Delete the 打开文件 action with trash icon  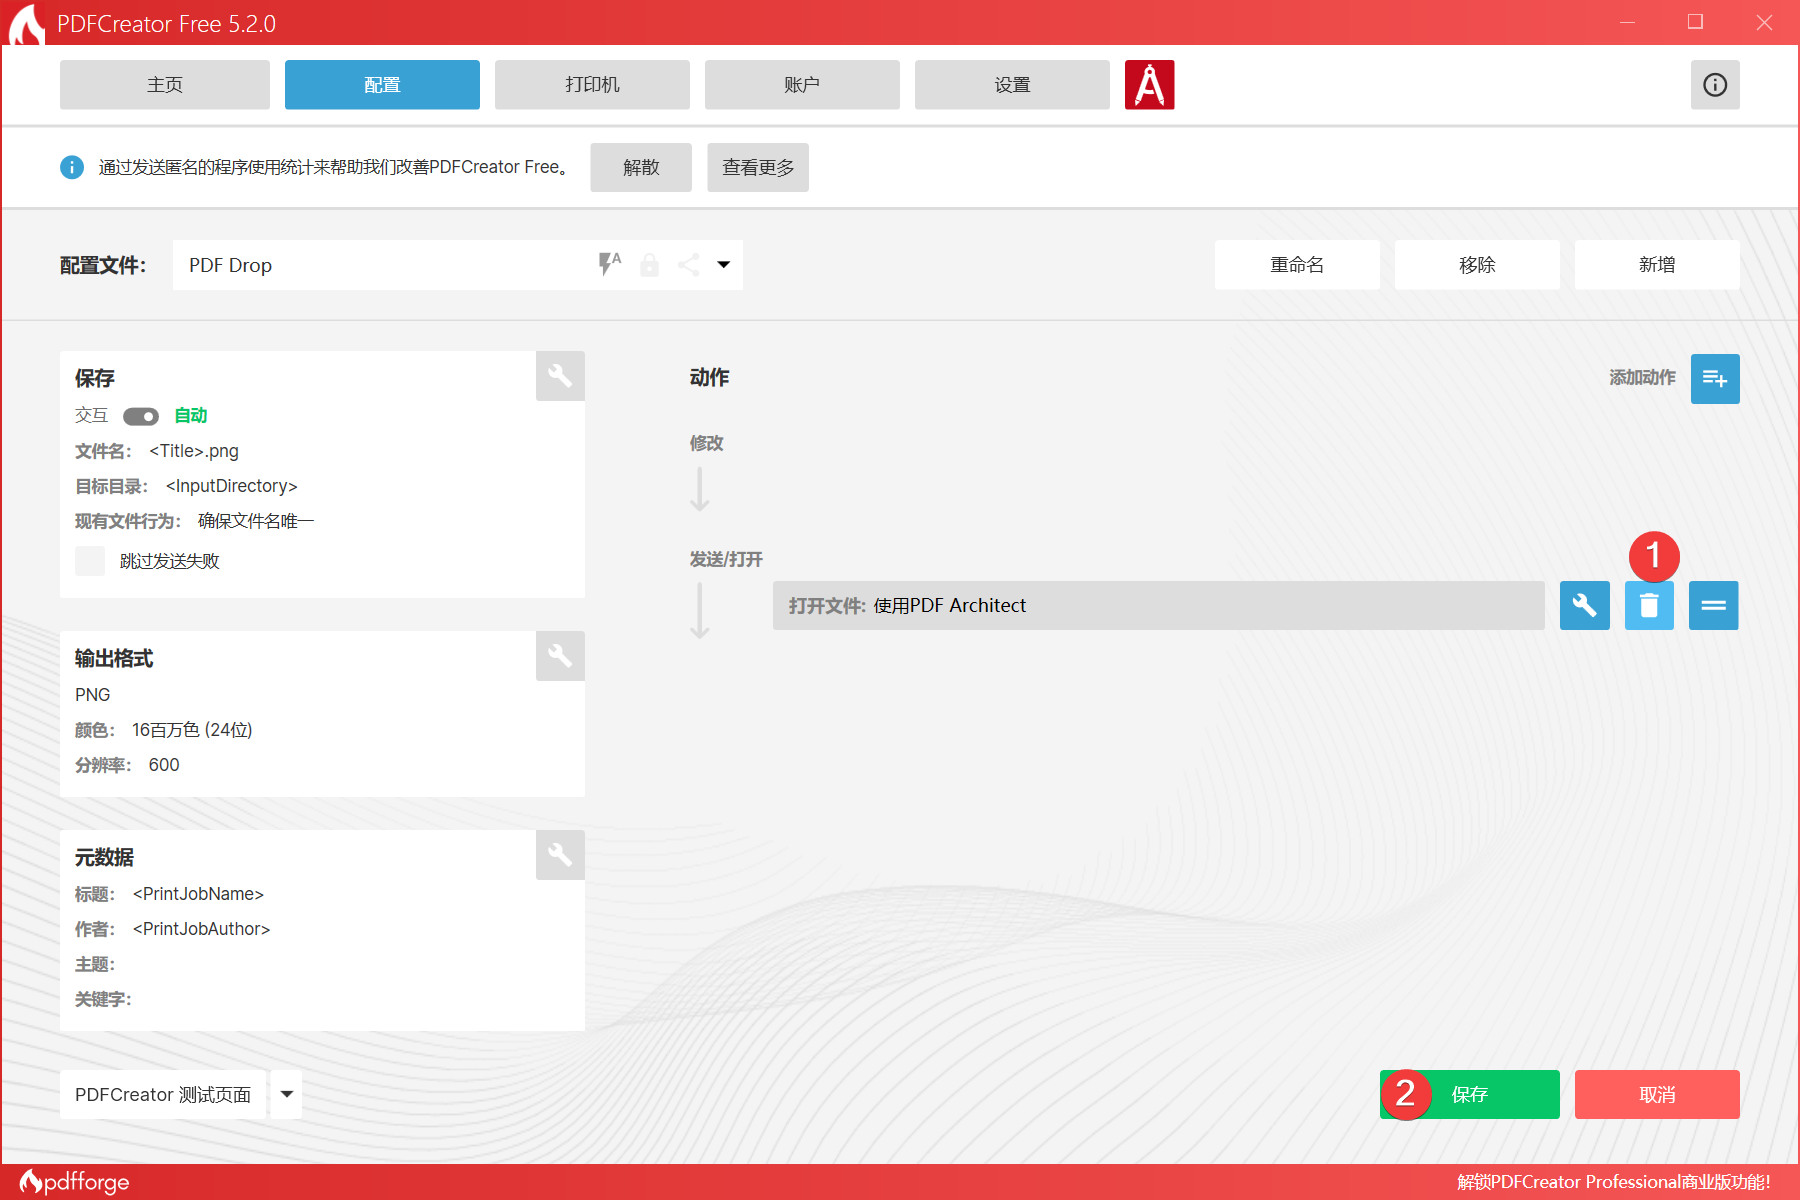pos(1649,606)
